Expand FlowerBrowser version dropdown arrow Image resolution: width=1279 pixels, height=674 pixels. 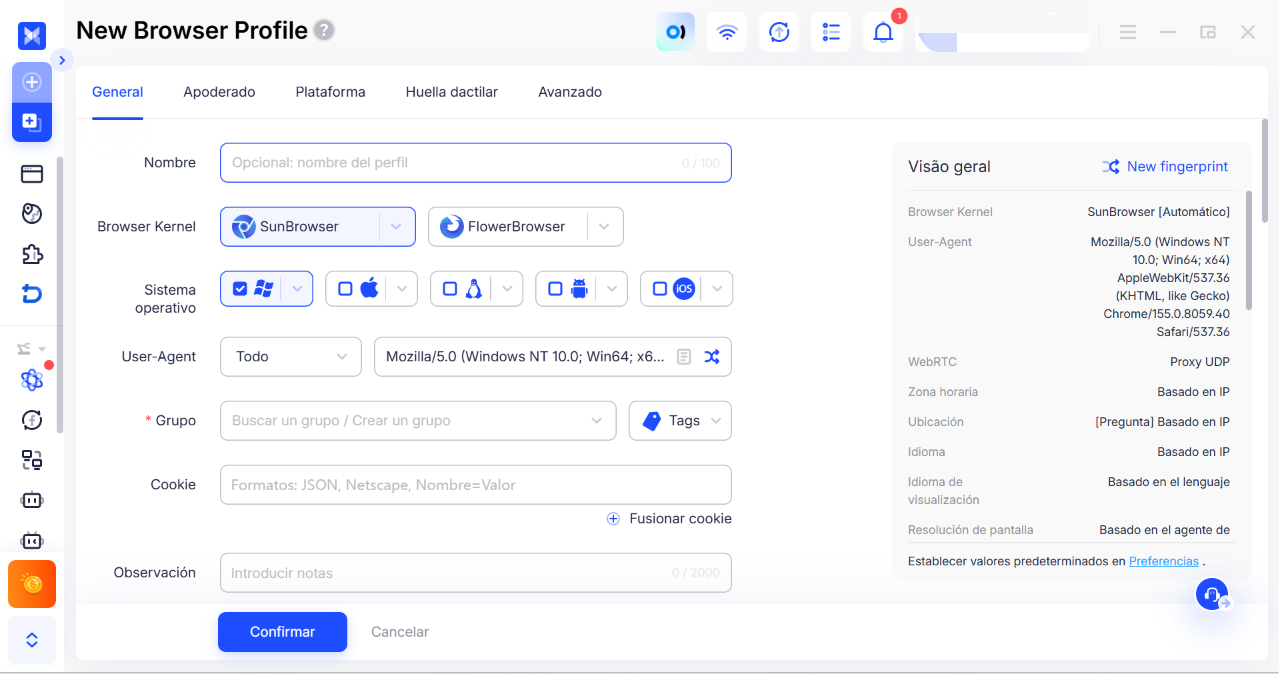[x=605, y=226]
